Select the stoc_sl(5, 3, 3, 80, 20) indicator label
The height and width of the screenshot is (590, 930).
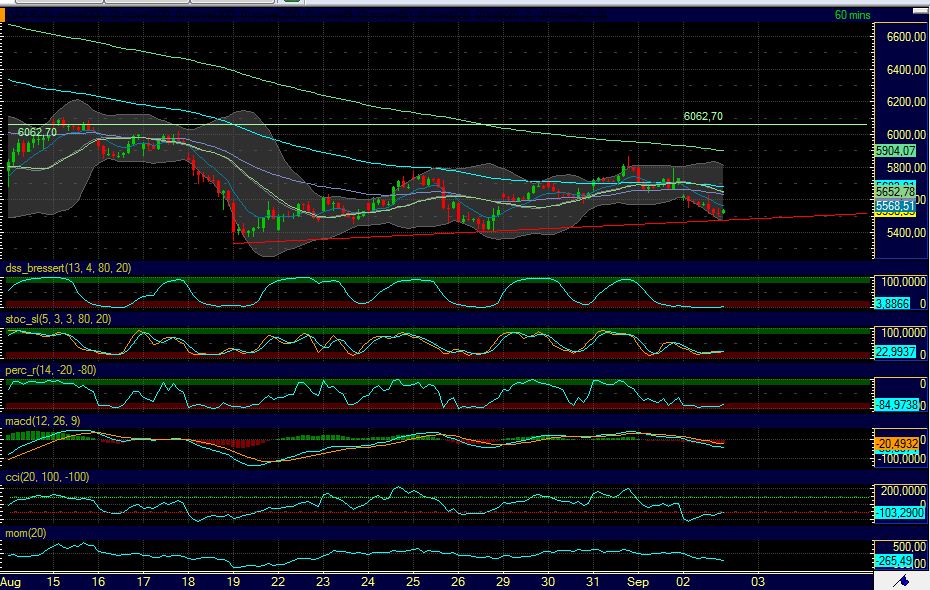pos(58,319)
